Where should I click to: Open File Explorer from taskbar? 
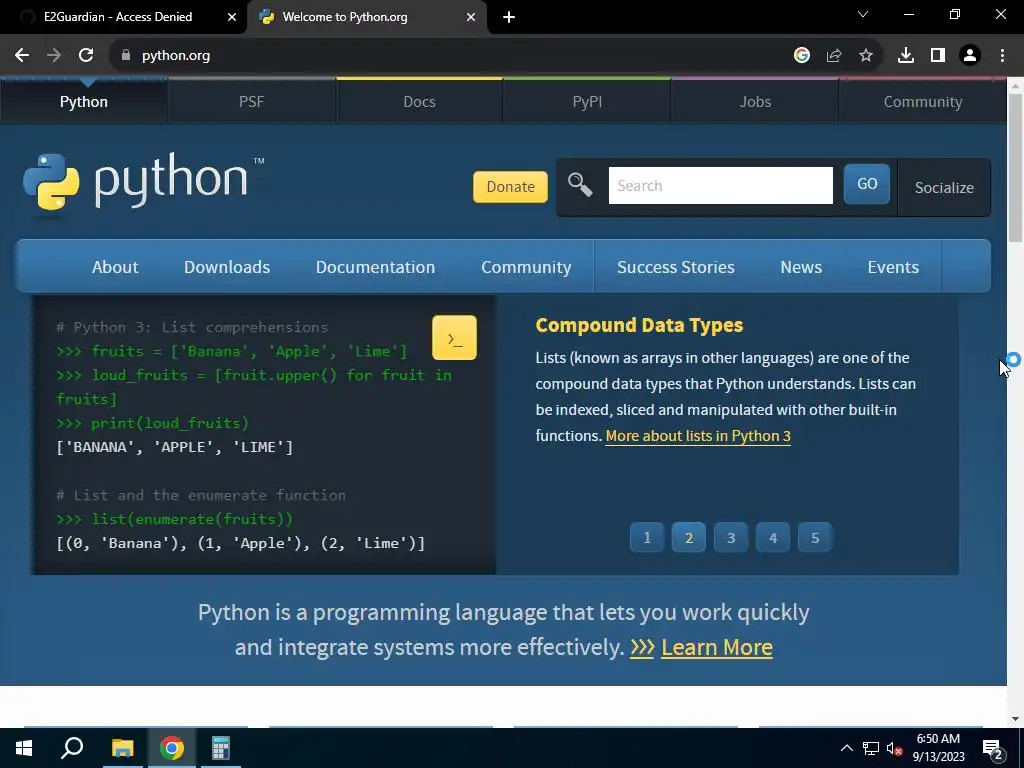(122, 748)
